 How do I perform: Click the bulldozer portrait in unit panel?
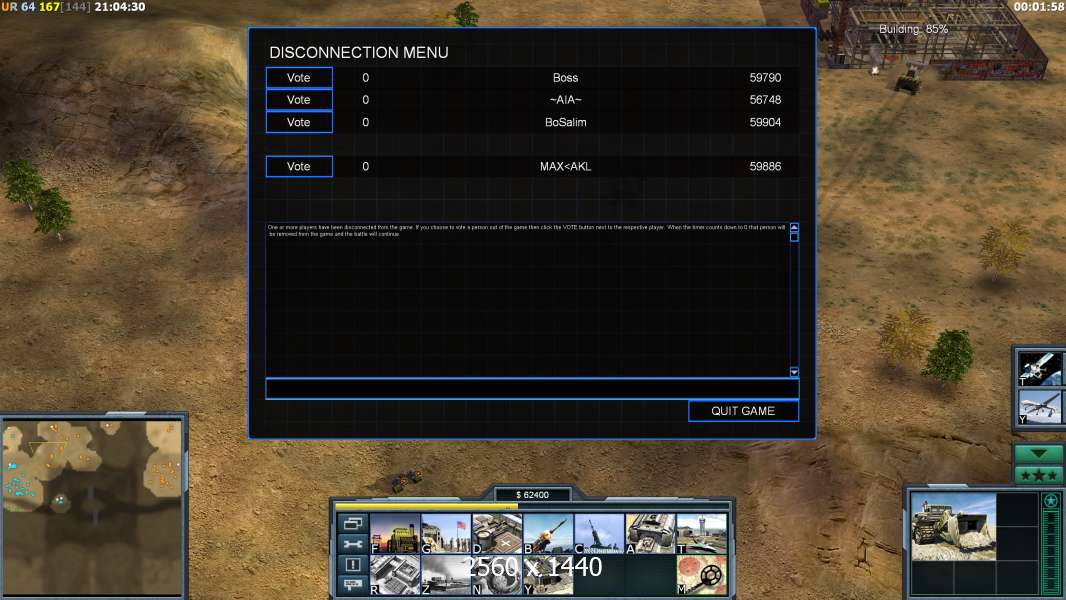(953, 527)
